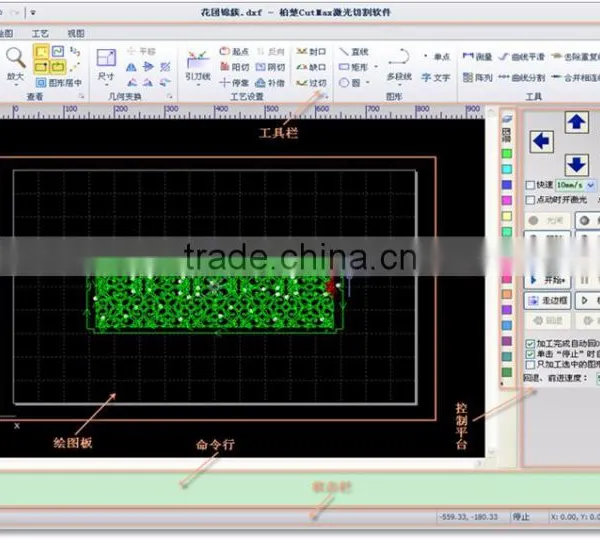Image resolution: width=600 pixels, height=539 pixels.
Task: Toggle the highlighted selection frame view icon
Action: (41, 51)
